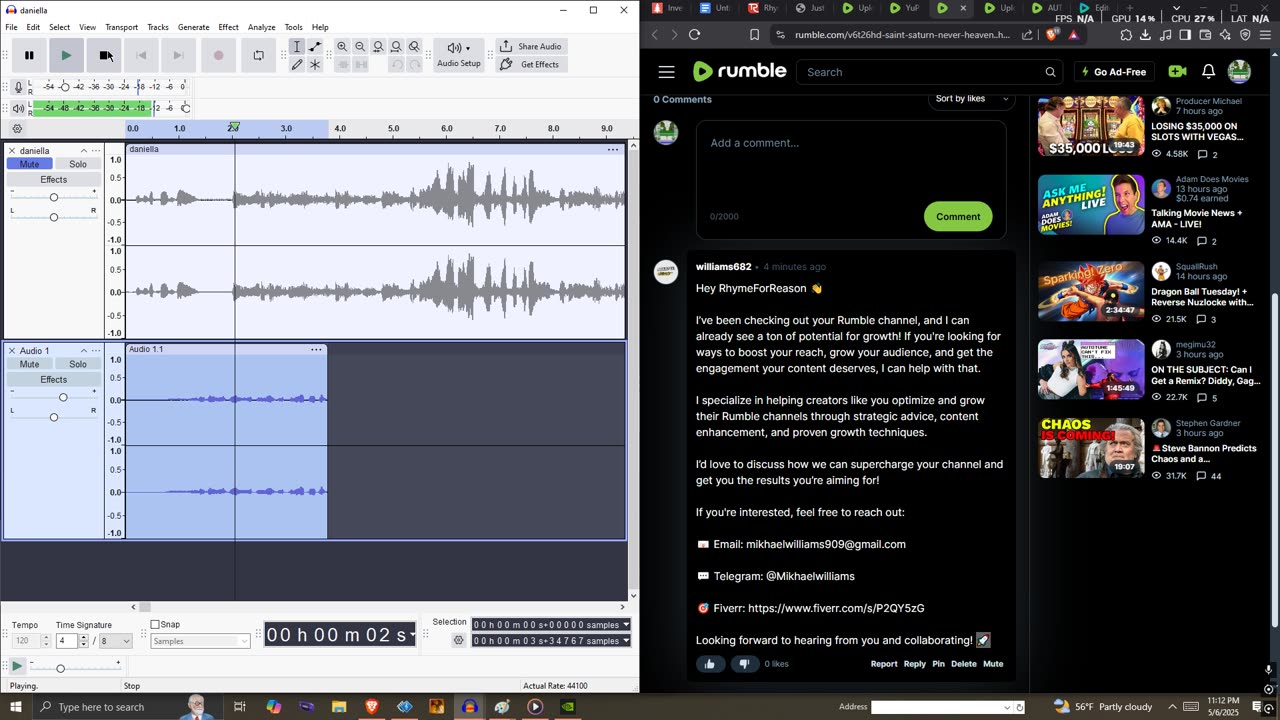The image size is (1280, 720).
Task: Open the Snap units Samples dropdown
Action: click(200, 641)
